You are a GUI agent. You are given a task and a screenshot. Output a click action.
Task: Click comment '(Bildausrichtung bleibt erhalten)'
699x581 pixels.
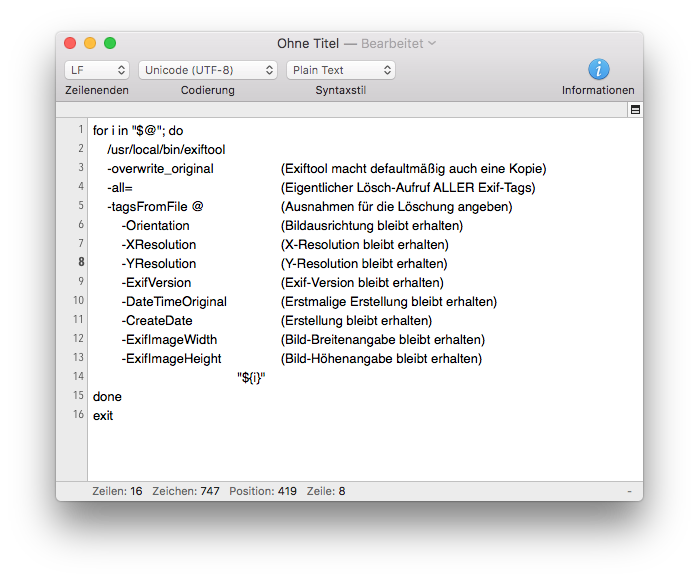point(372,226)
